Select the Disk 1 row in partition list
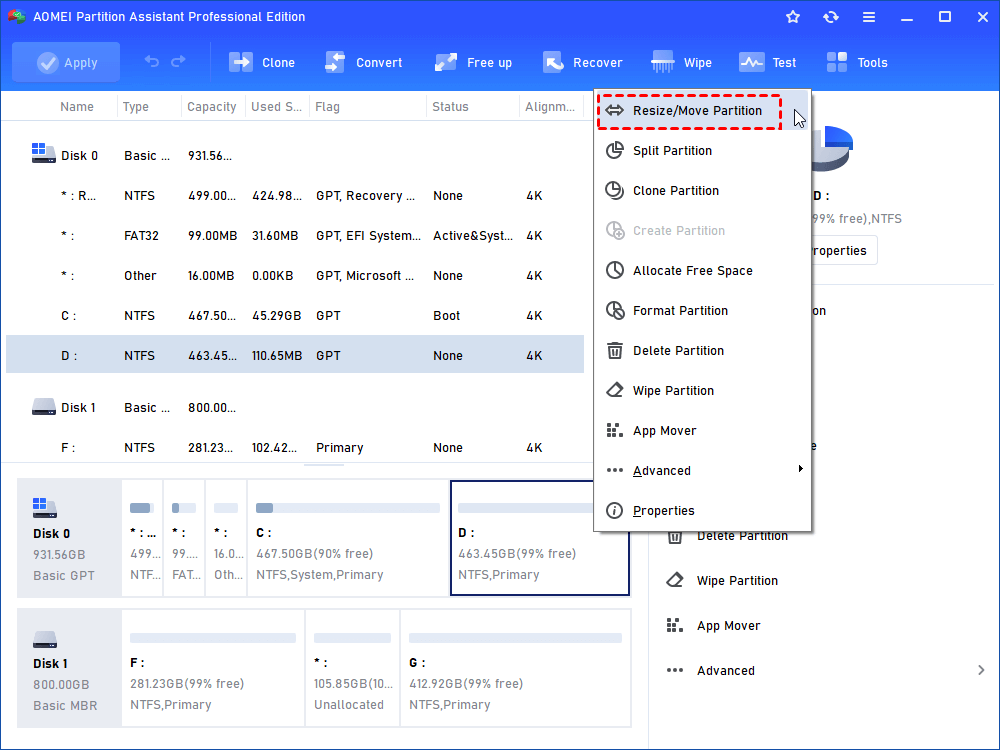 coord(295,408)
